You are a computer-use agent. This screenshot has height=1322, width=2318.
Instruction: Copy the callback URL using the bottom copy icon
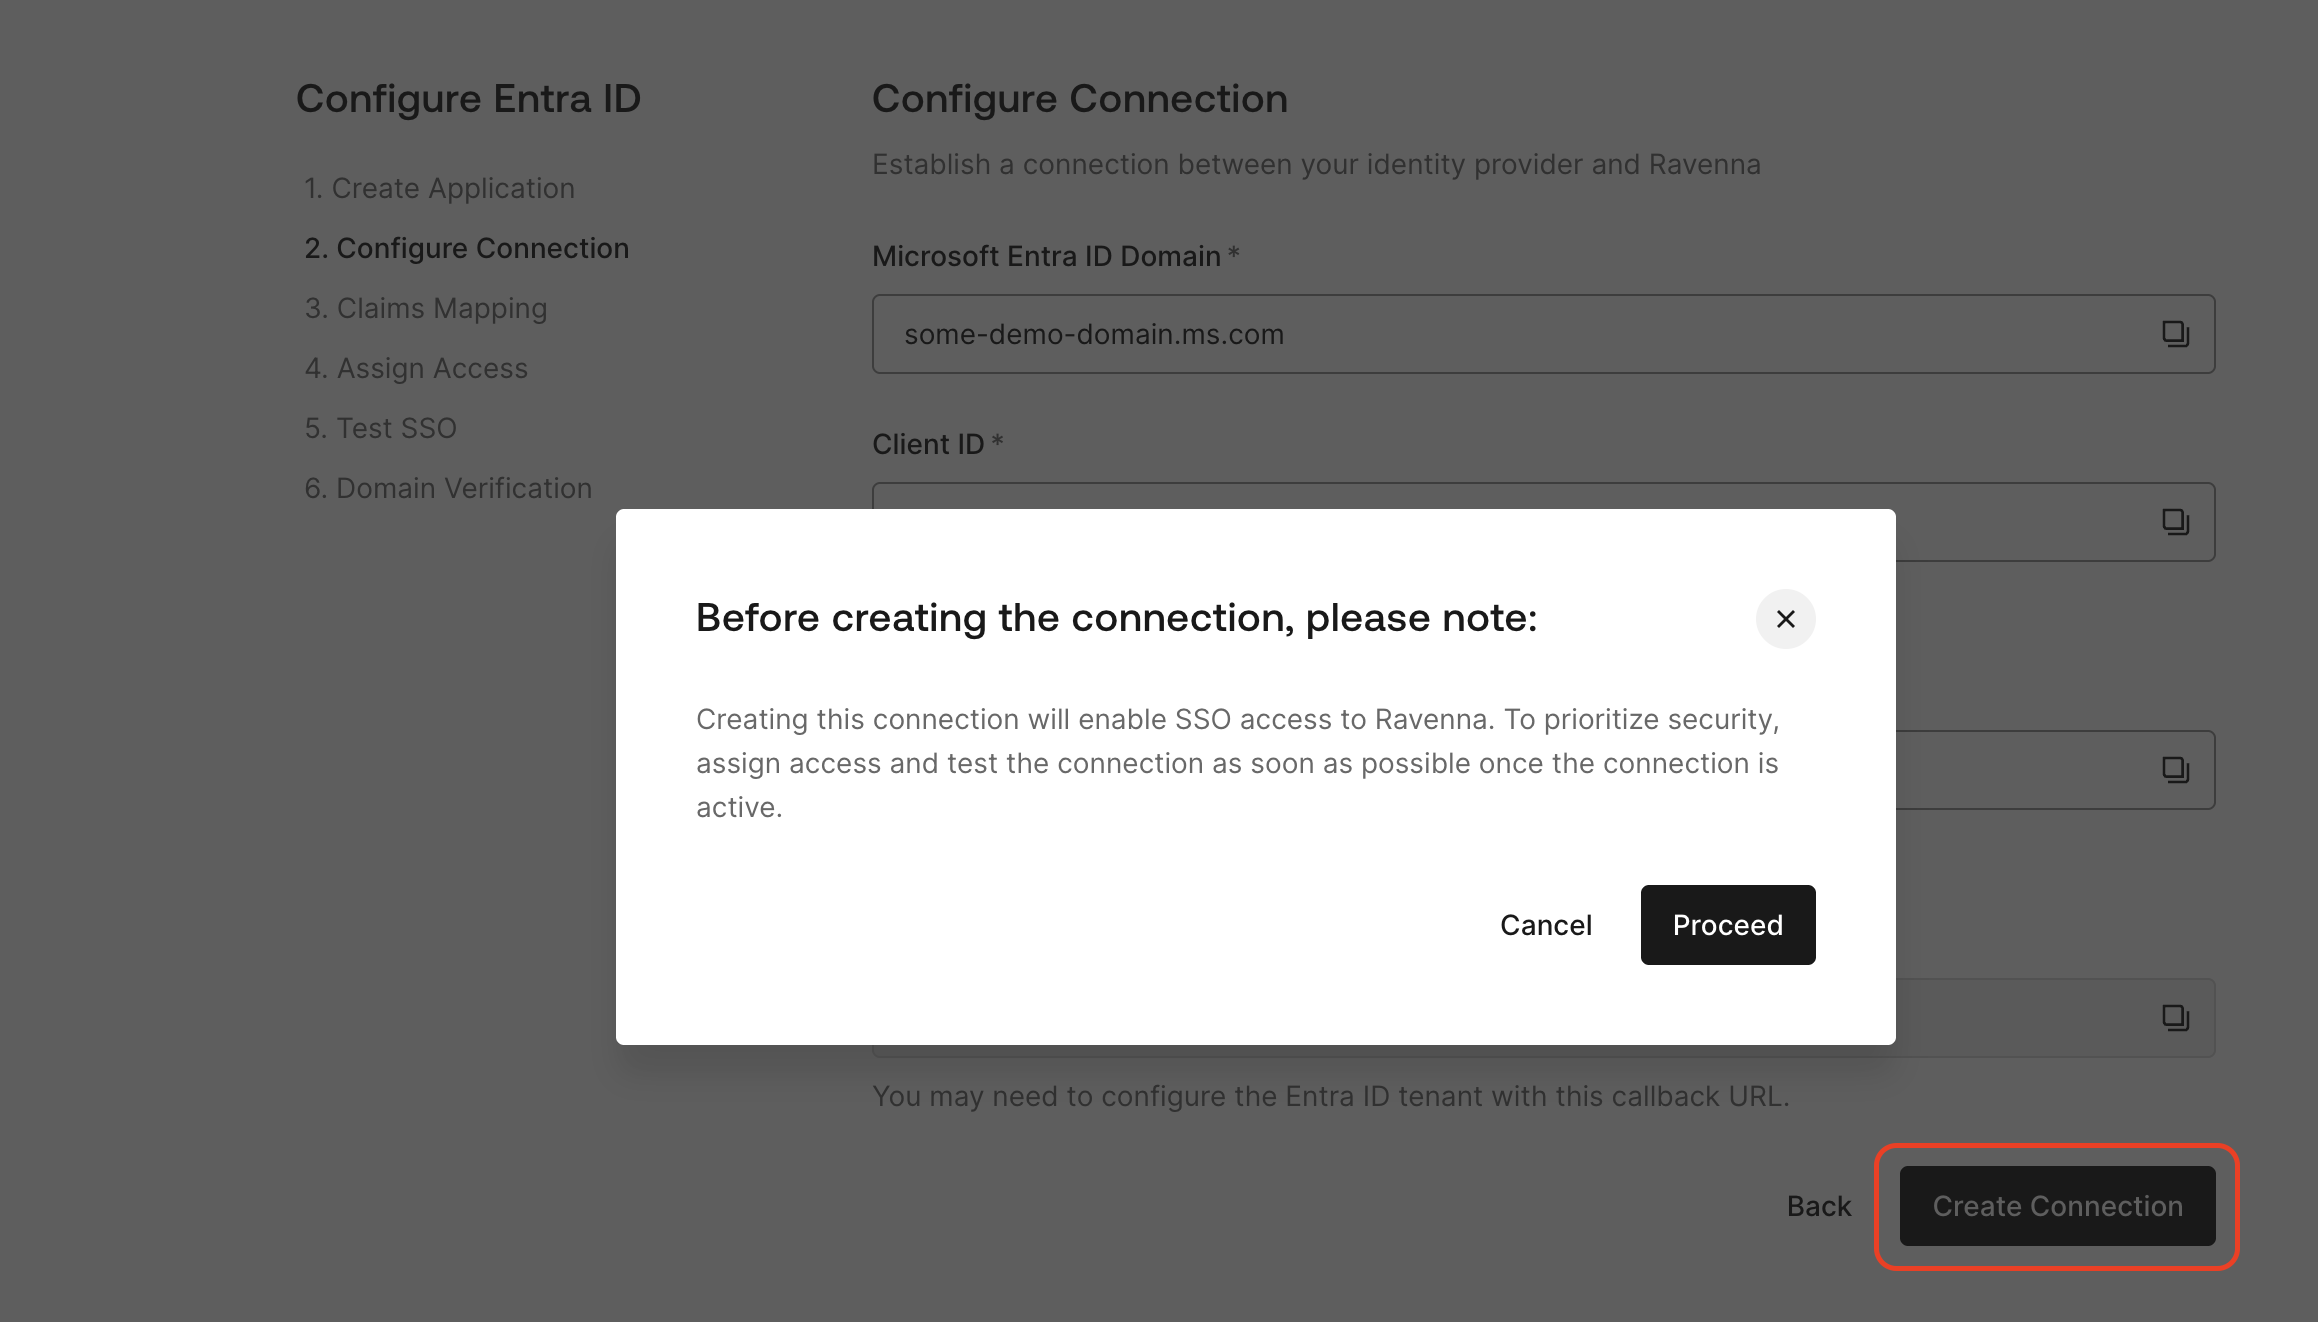2175,1018
